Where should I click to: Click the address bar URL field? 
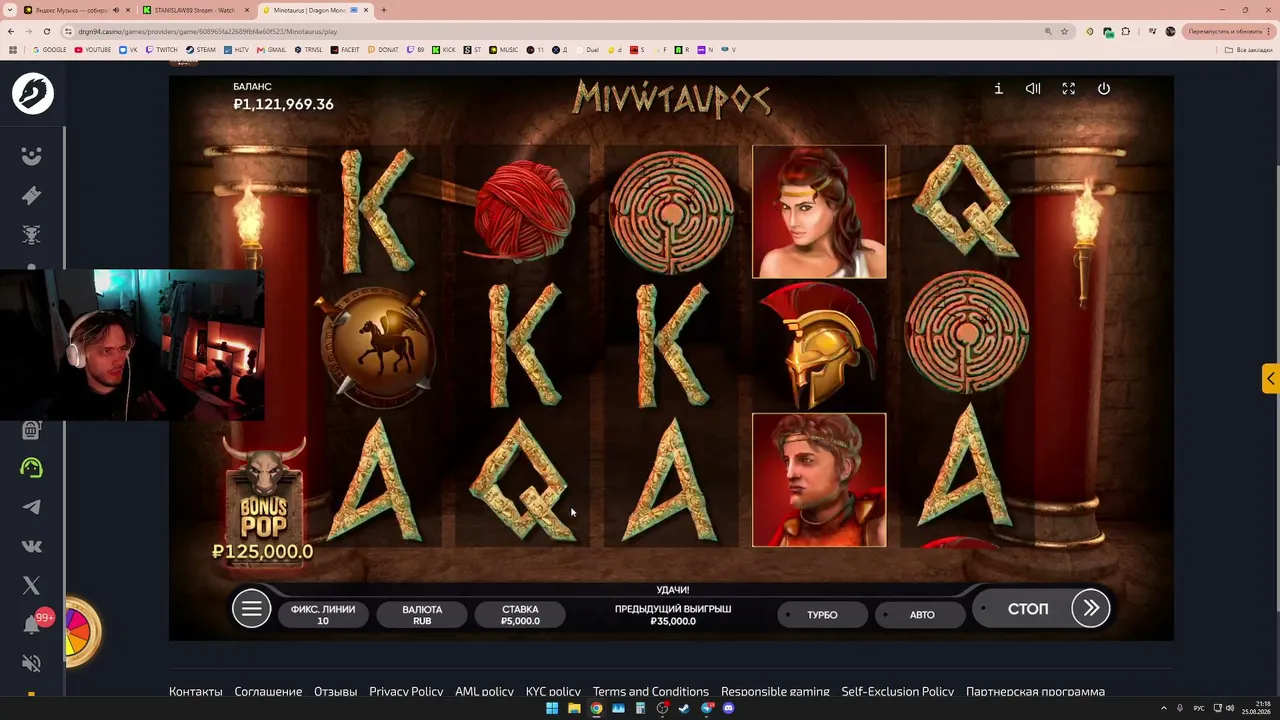pos(550,32)
